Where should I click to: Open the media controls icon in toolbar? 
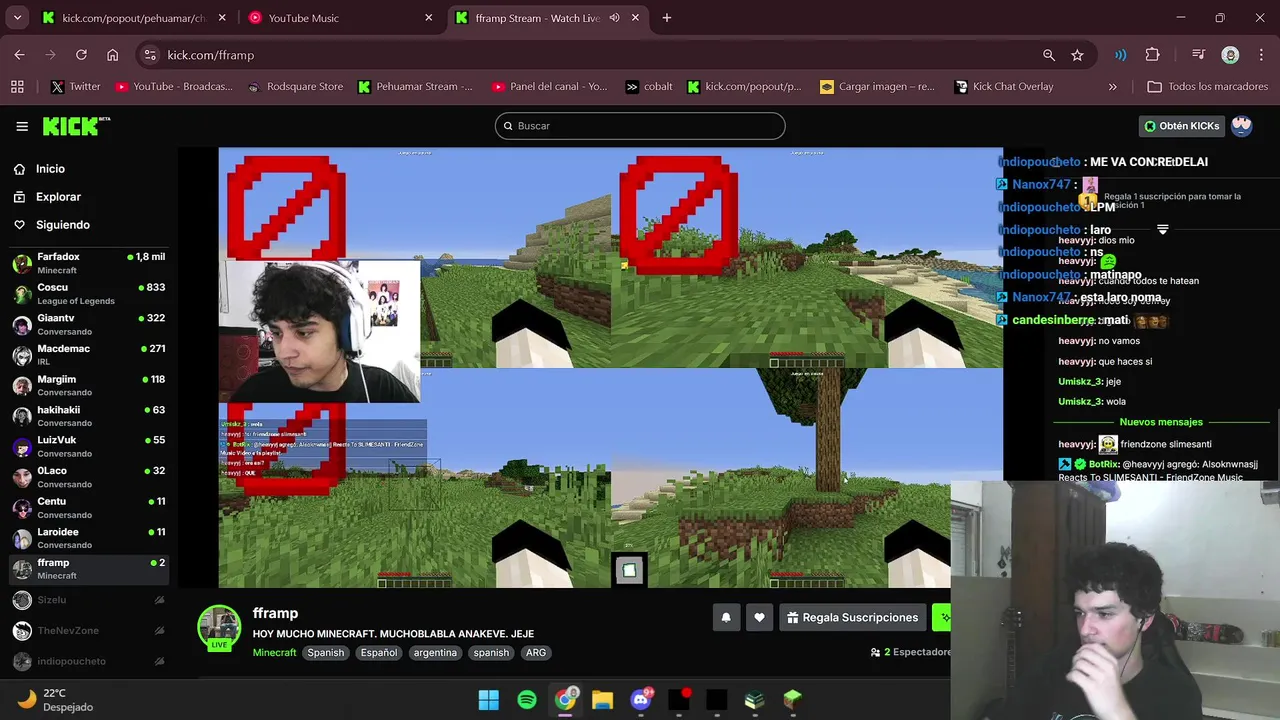point(1198,55)
